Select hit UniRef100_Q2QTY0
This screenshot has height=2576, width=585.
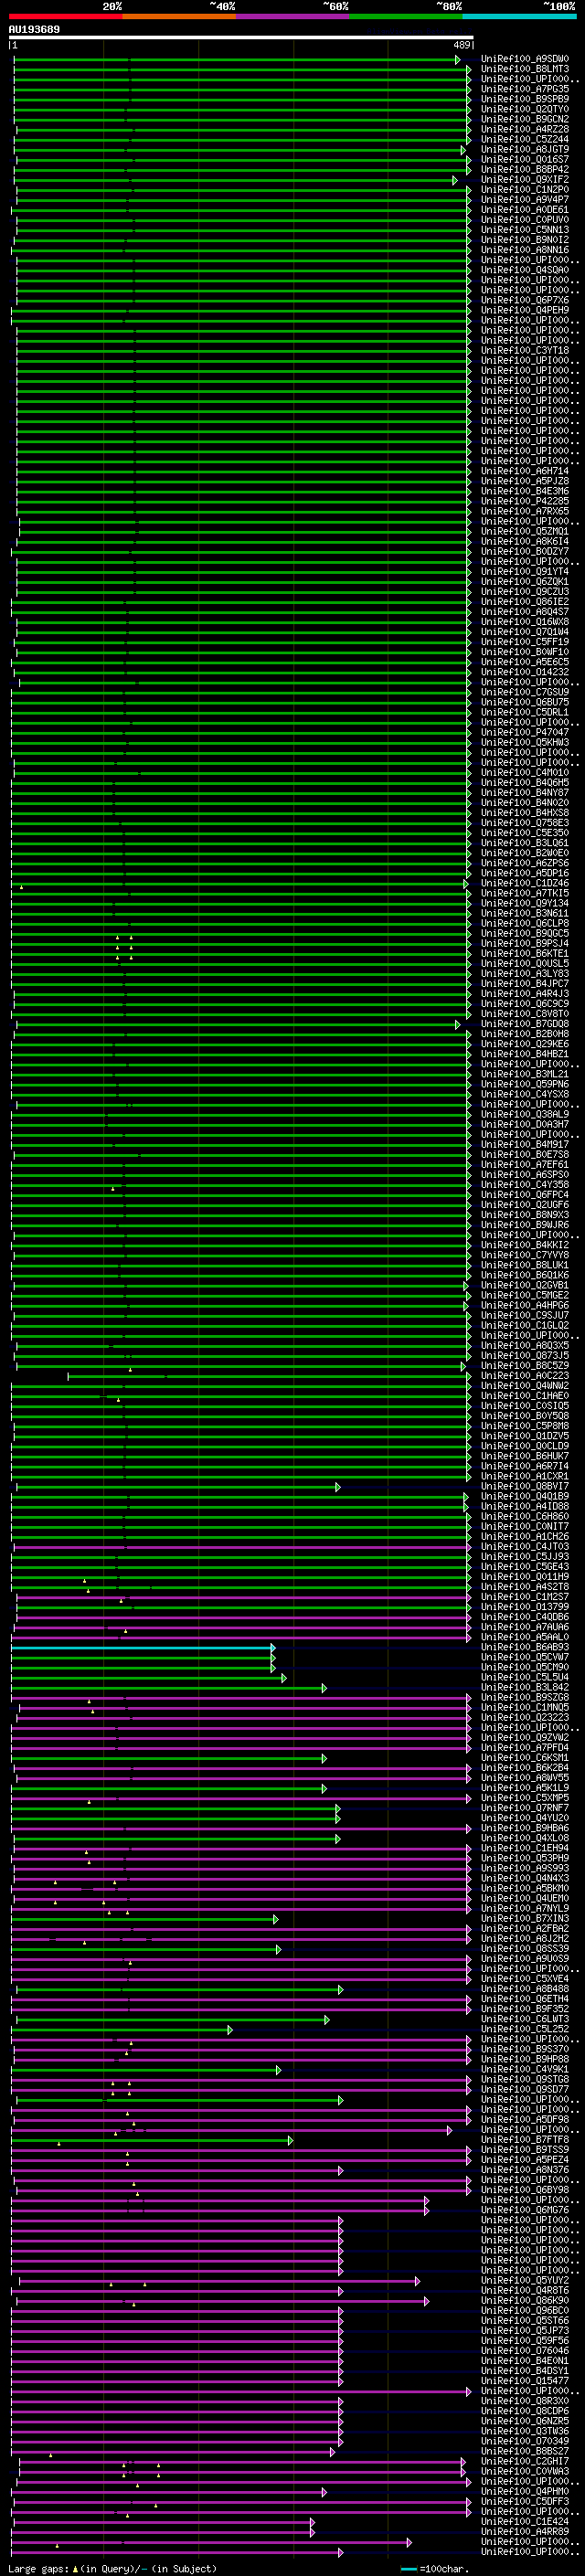525,109
